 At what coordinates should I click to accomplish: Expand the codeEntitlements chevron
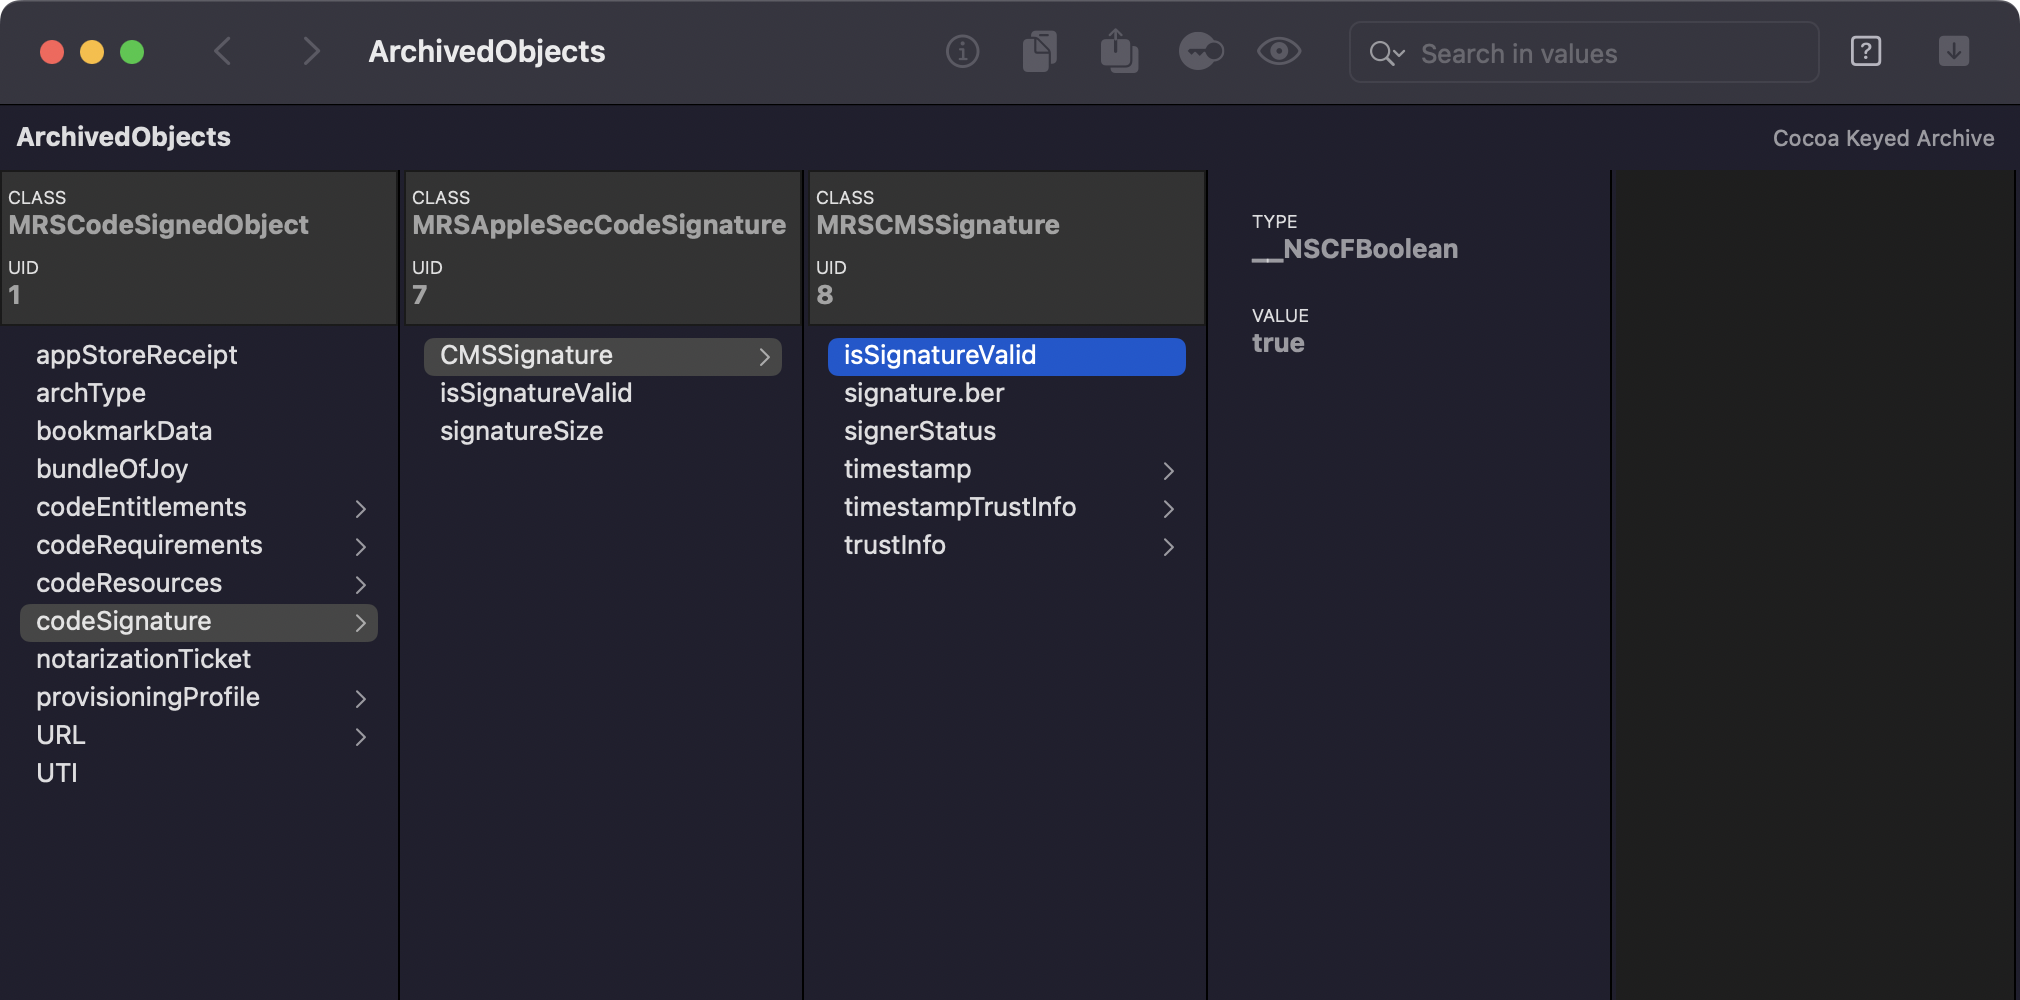tap(361, 509)
